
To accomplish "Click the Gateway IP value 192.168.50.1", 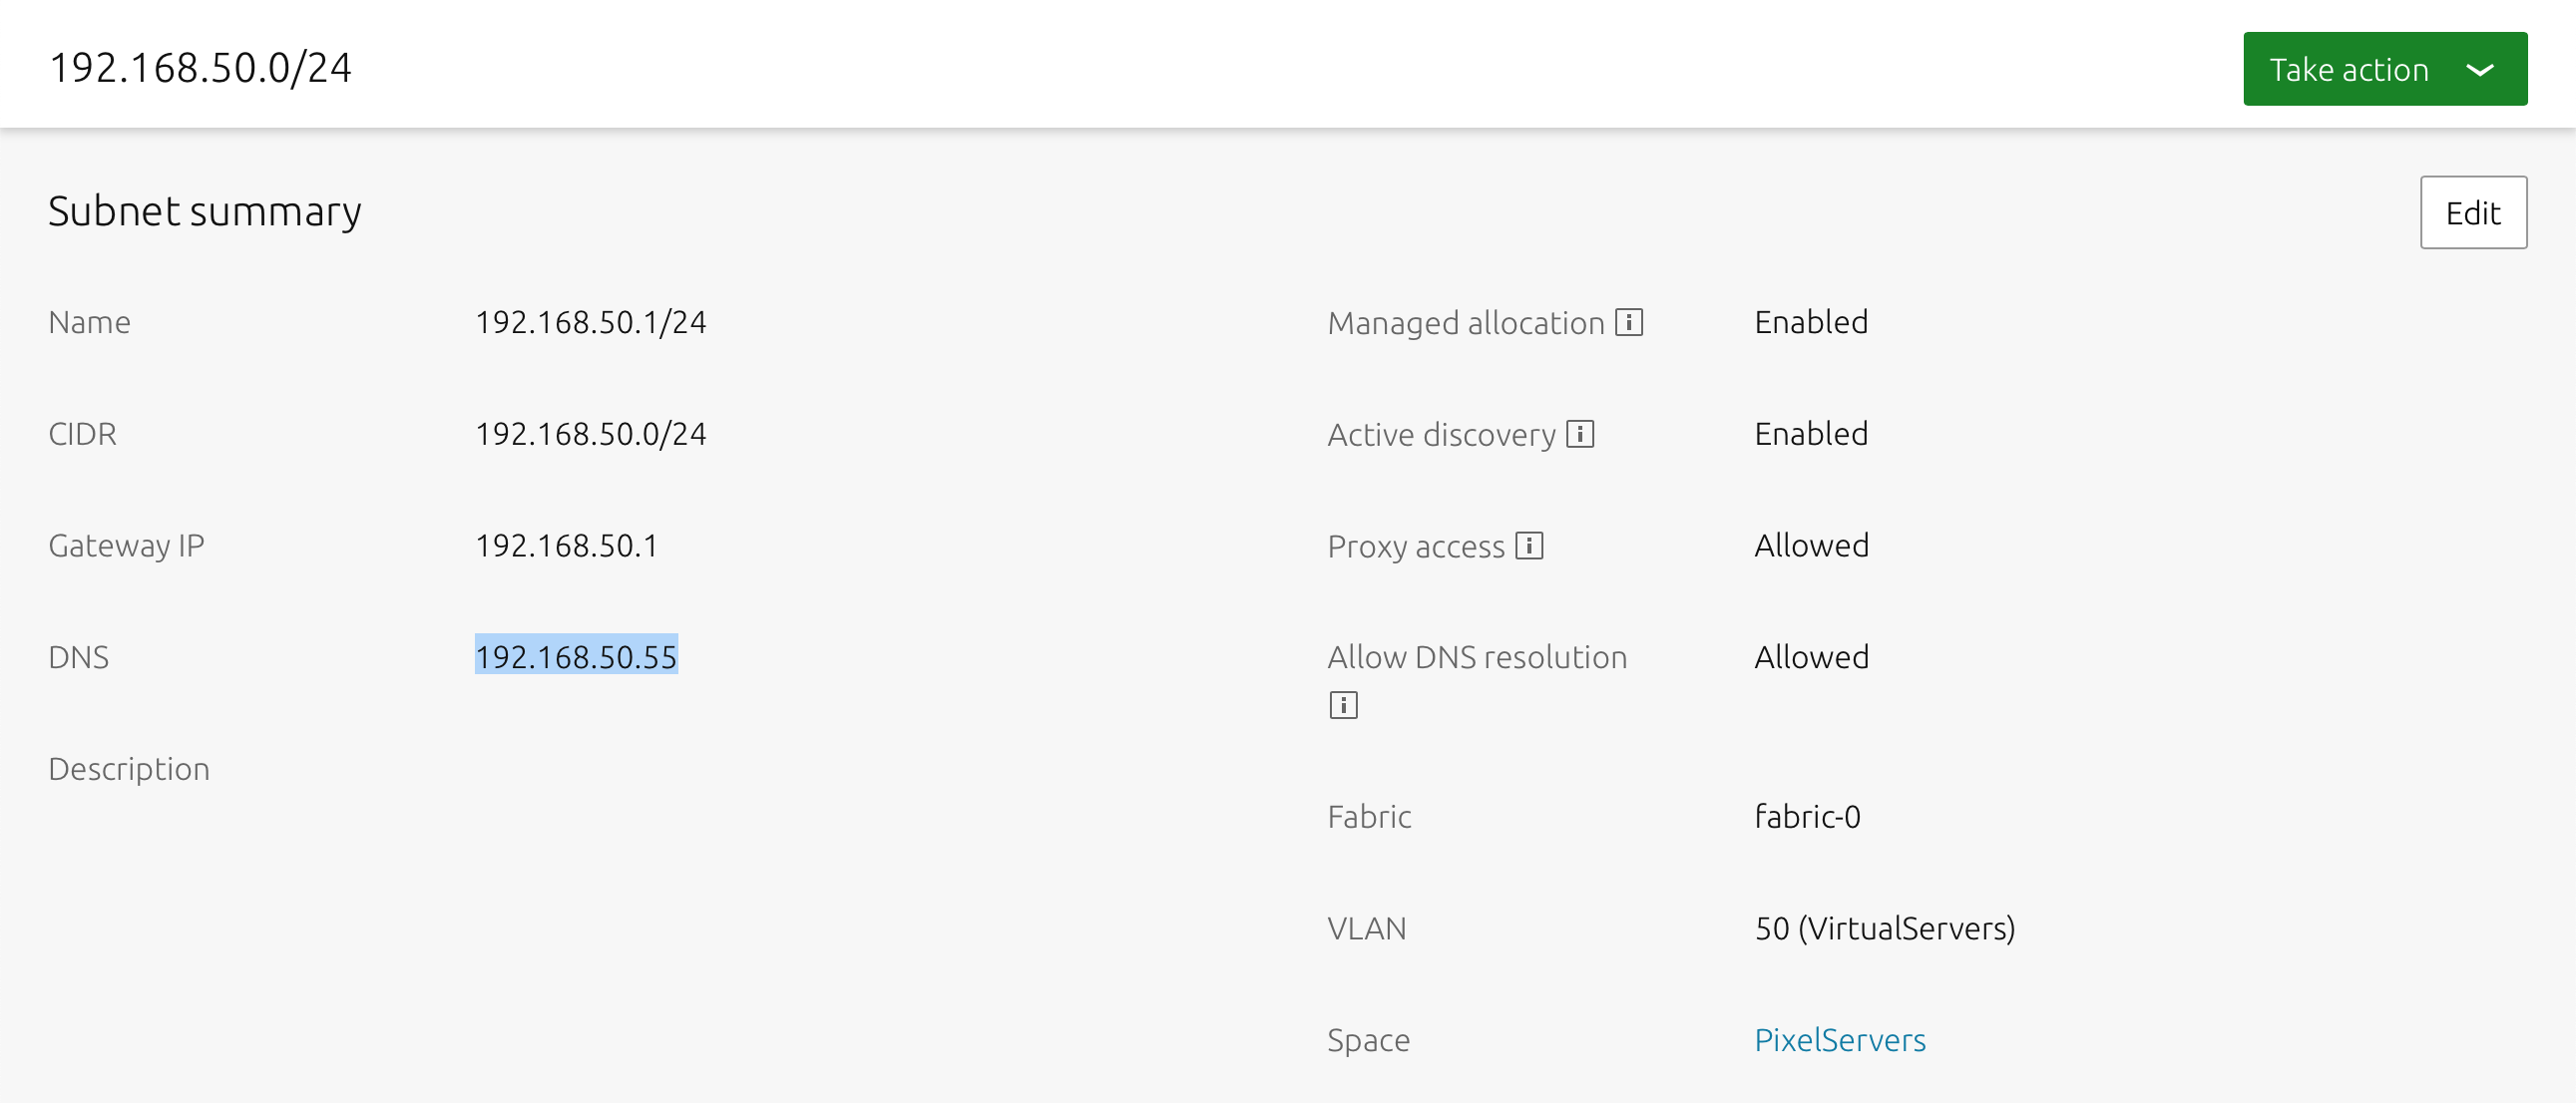I will (x=566, y=545).
